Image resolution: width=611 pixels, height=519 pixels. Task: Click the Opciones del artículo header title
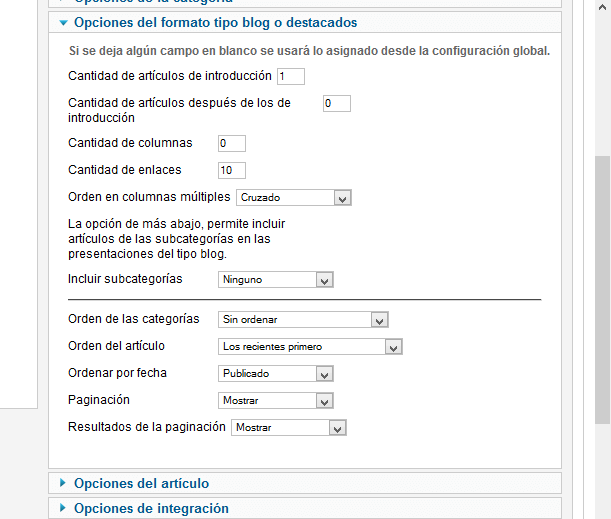coord(141,484)
